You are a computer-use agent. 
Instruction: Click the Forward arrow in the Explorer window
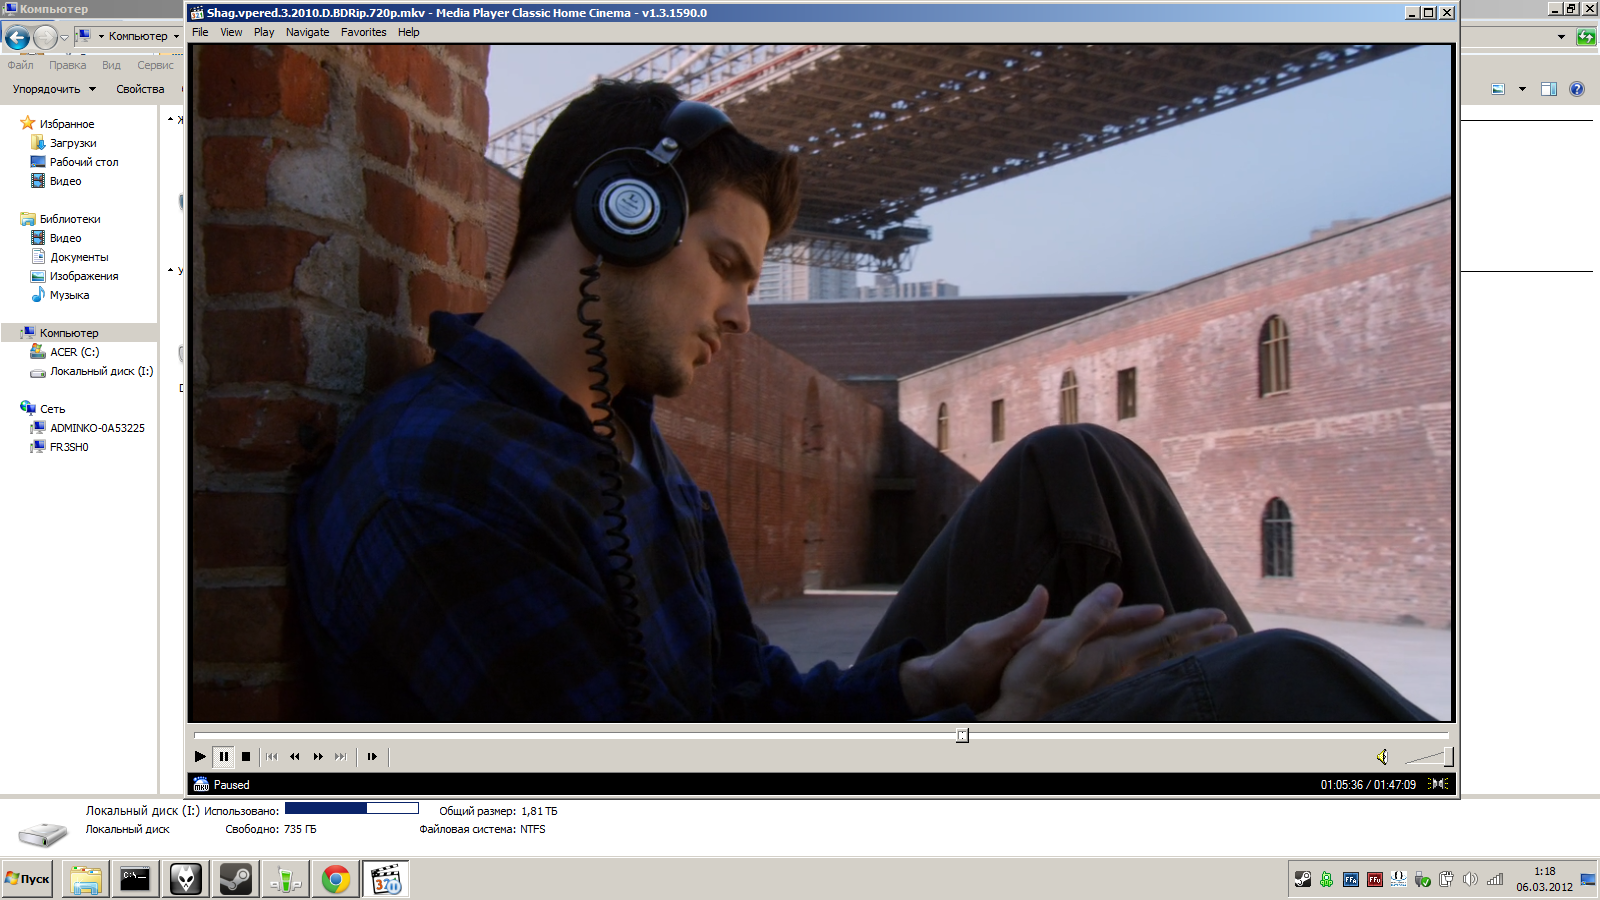pyautogui.click(x=45, y=38)
